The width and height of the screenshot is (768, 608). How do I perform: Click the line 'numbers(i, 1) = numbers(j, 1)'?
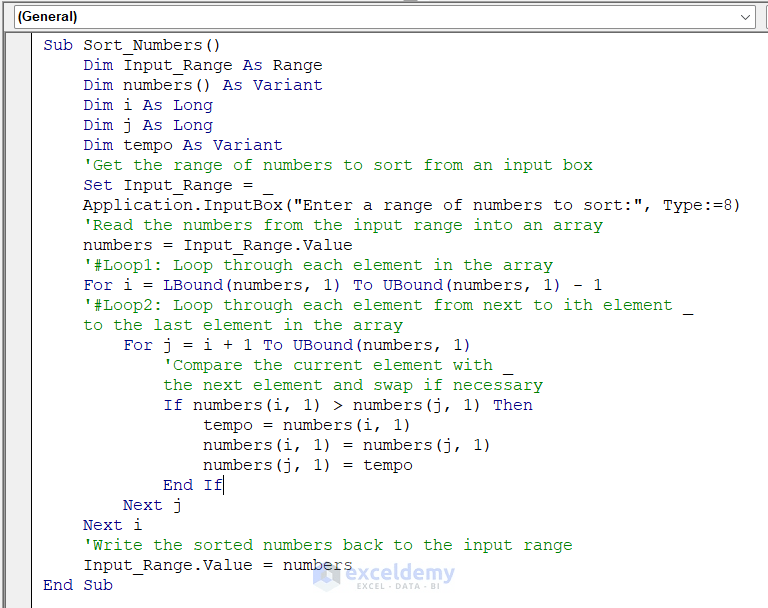point(346,445)
